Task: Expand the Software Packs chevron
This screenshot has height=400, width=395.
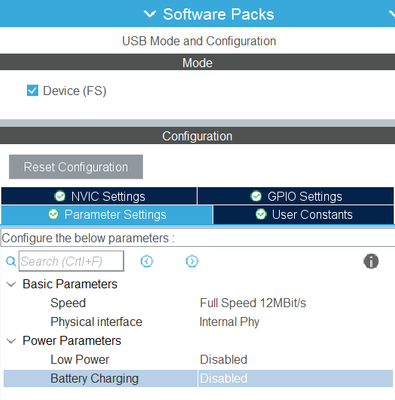Action: (150, 14)
